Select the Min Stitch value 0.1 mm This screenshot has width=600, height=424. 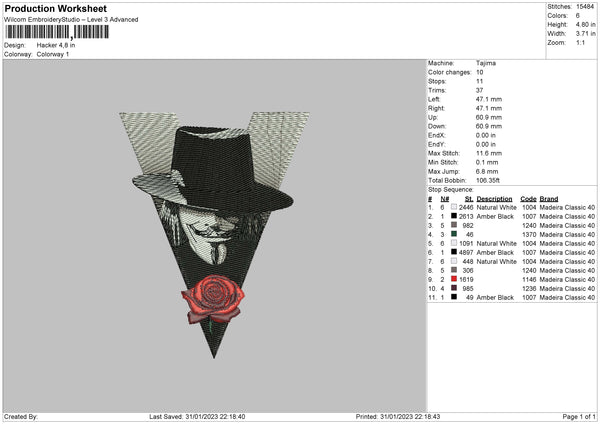[x=487, y=162]
